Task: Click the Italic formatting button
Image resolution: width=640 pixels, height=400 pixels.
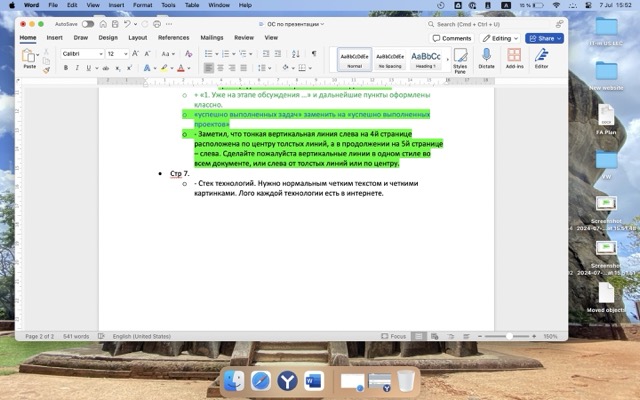Action: point(78,68)
